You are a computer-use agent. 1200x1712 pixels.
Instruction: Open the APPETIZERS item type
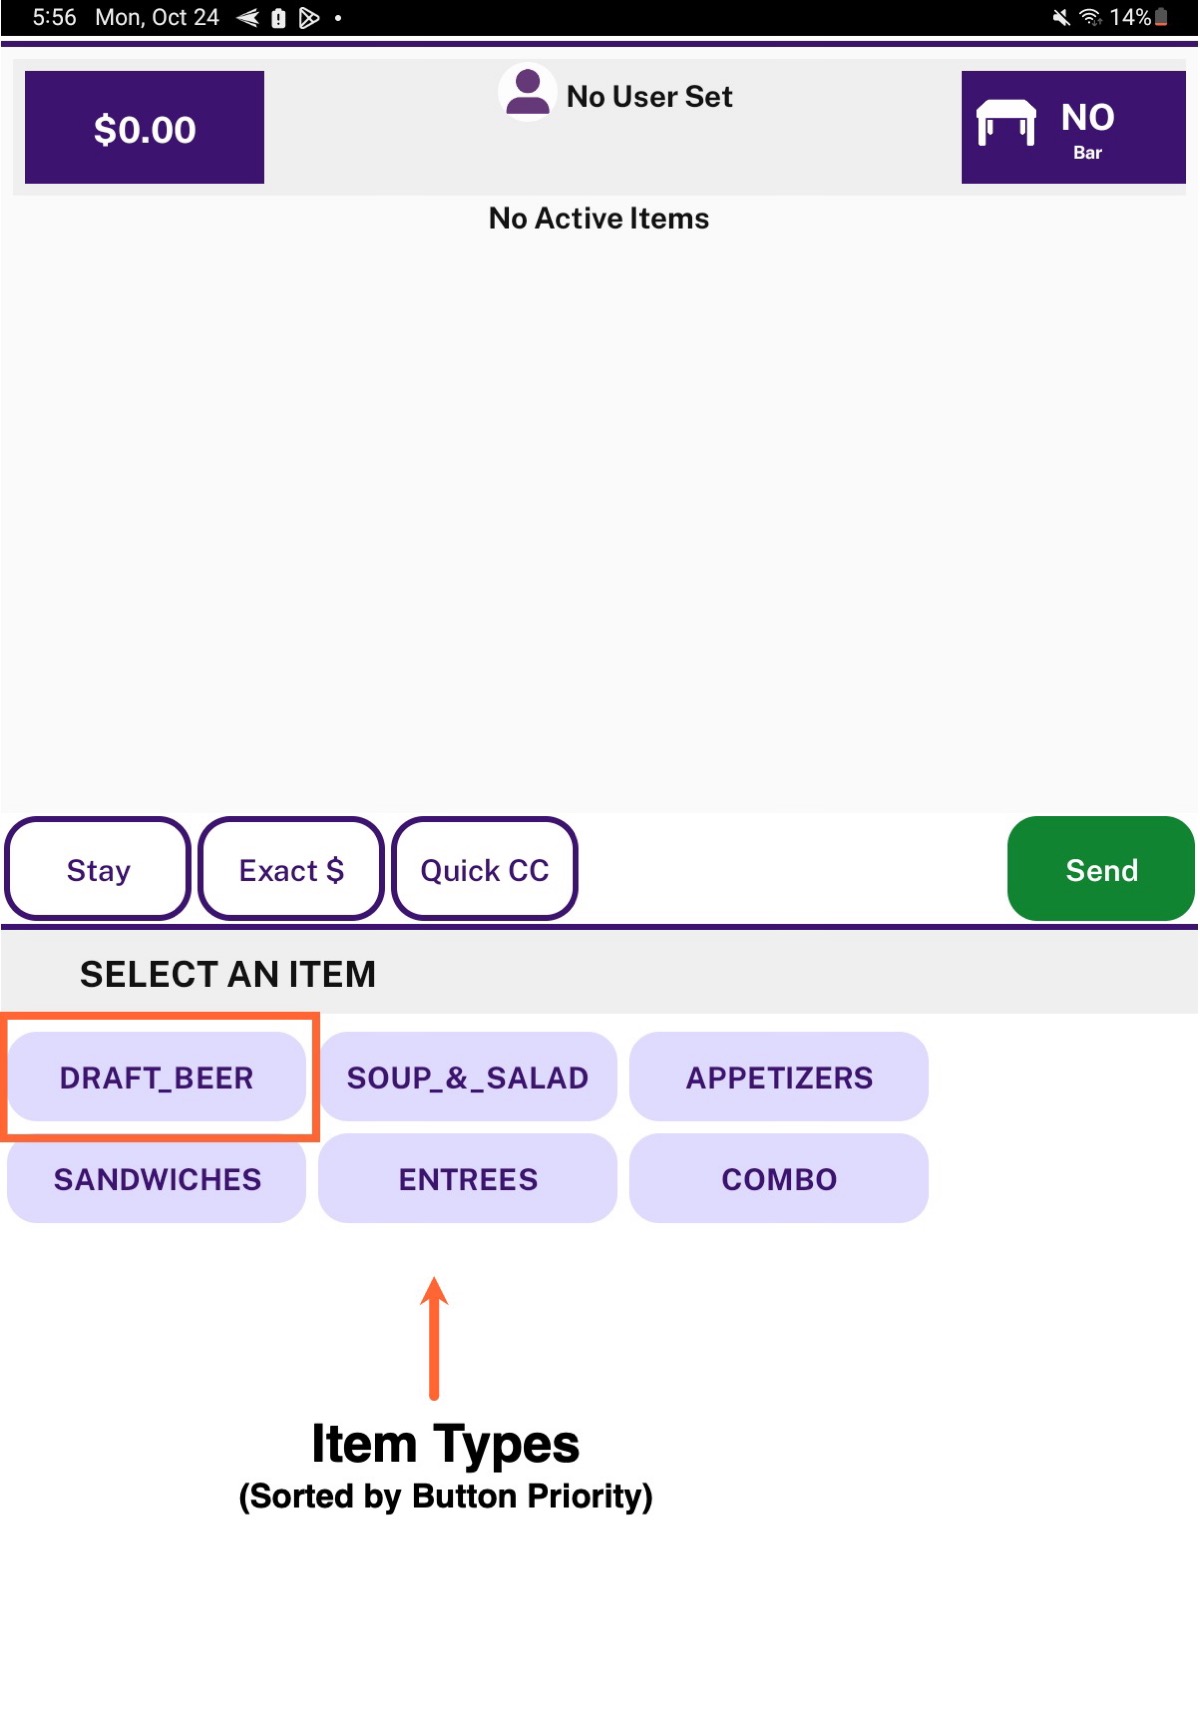(x=779, y=1077)
